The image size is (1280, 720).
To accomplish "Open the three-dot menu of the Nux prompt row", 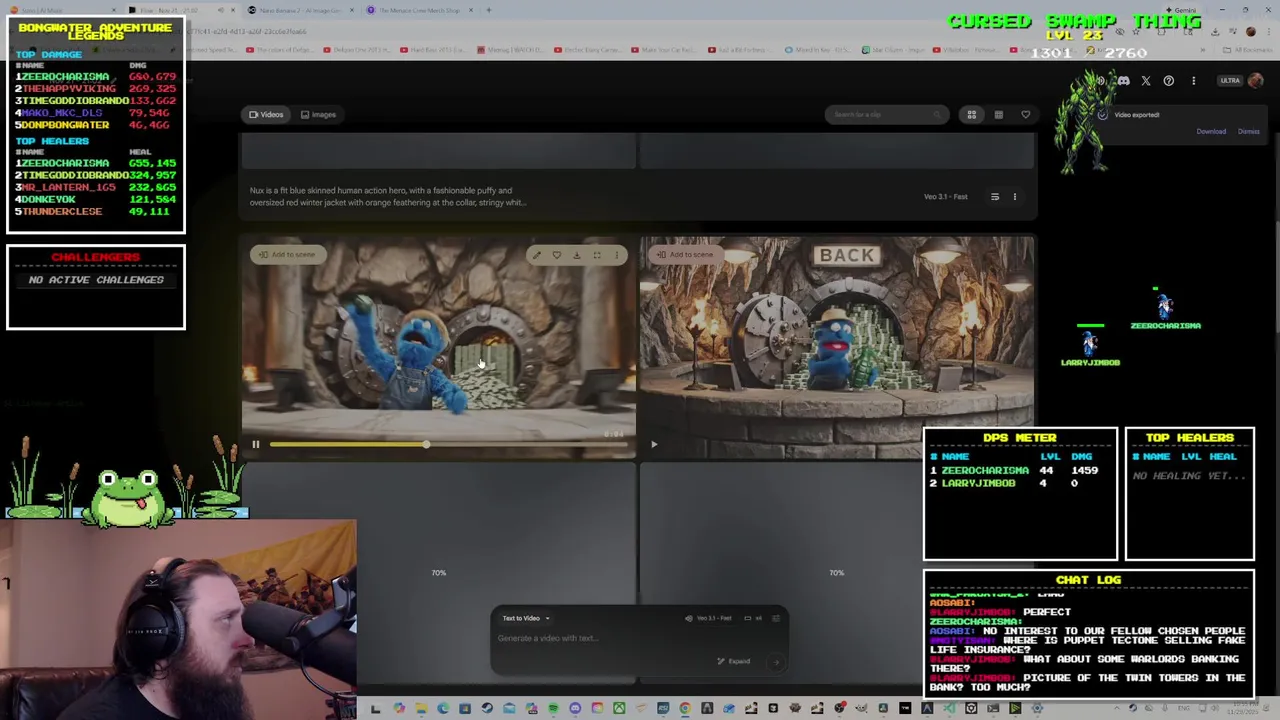I will [1015, 197].
